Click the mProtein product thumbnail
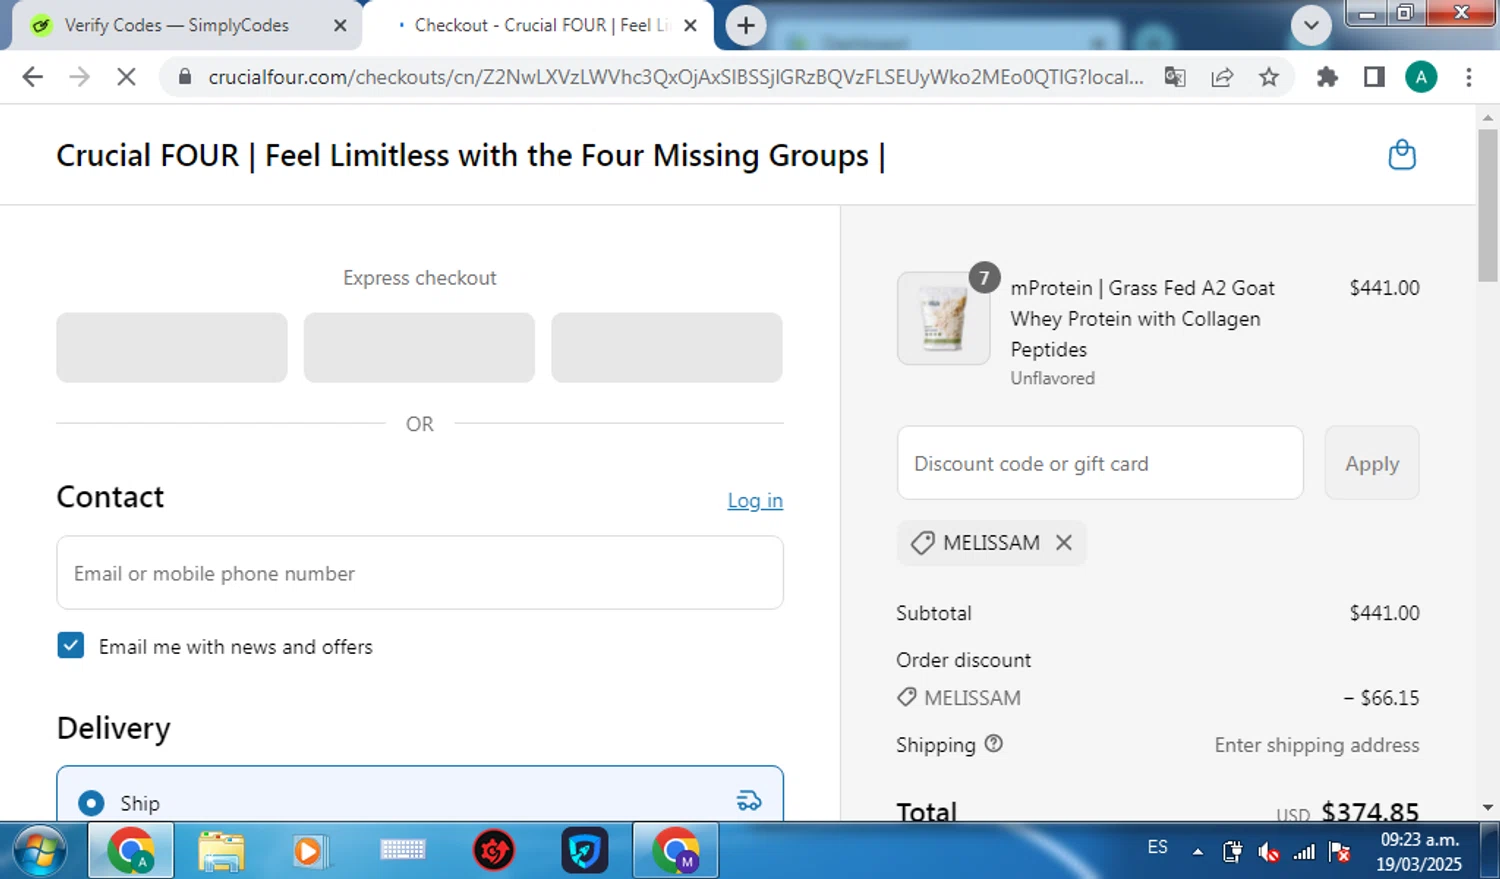The height and width of the screenshot is (879, 1500). point(944,319)
